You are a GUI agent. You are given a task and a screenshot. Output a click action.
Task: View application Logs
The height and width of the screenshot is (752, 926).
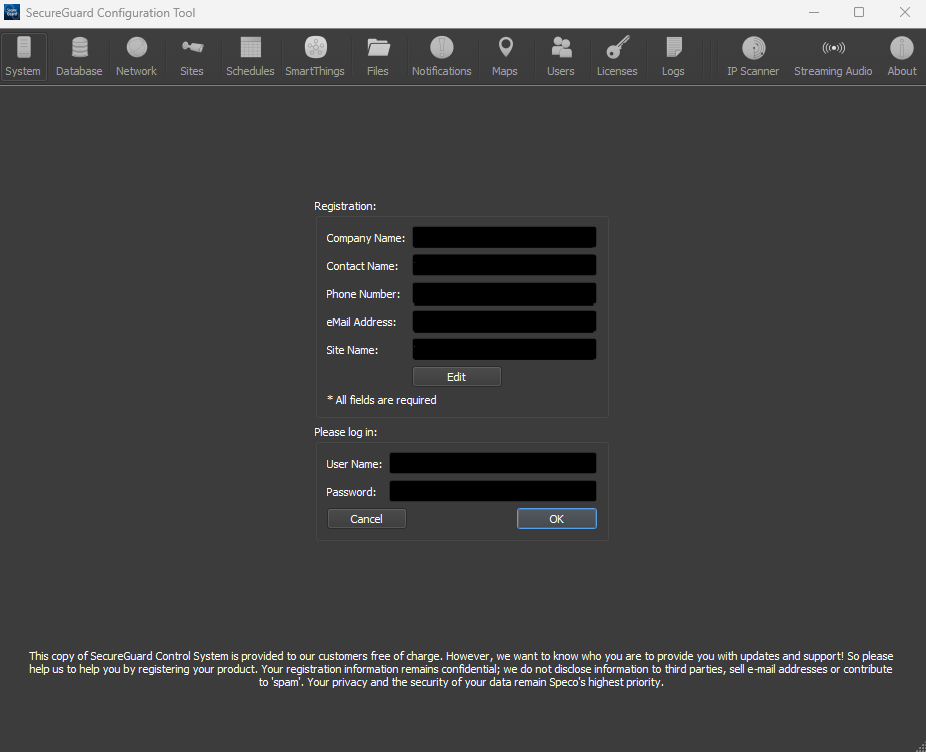pyautogui.click(x=672, y=55)
